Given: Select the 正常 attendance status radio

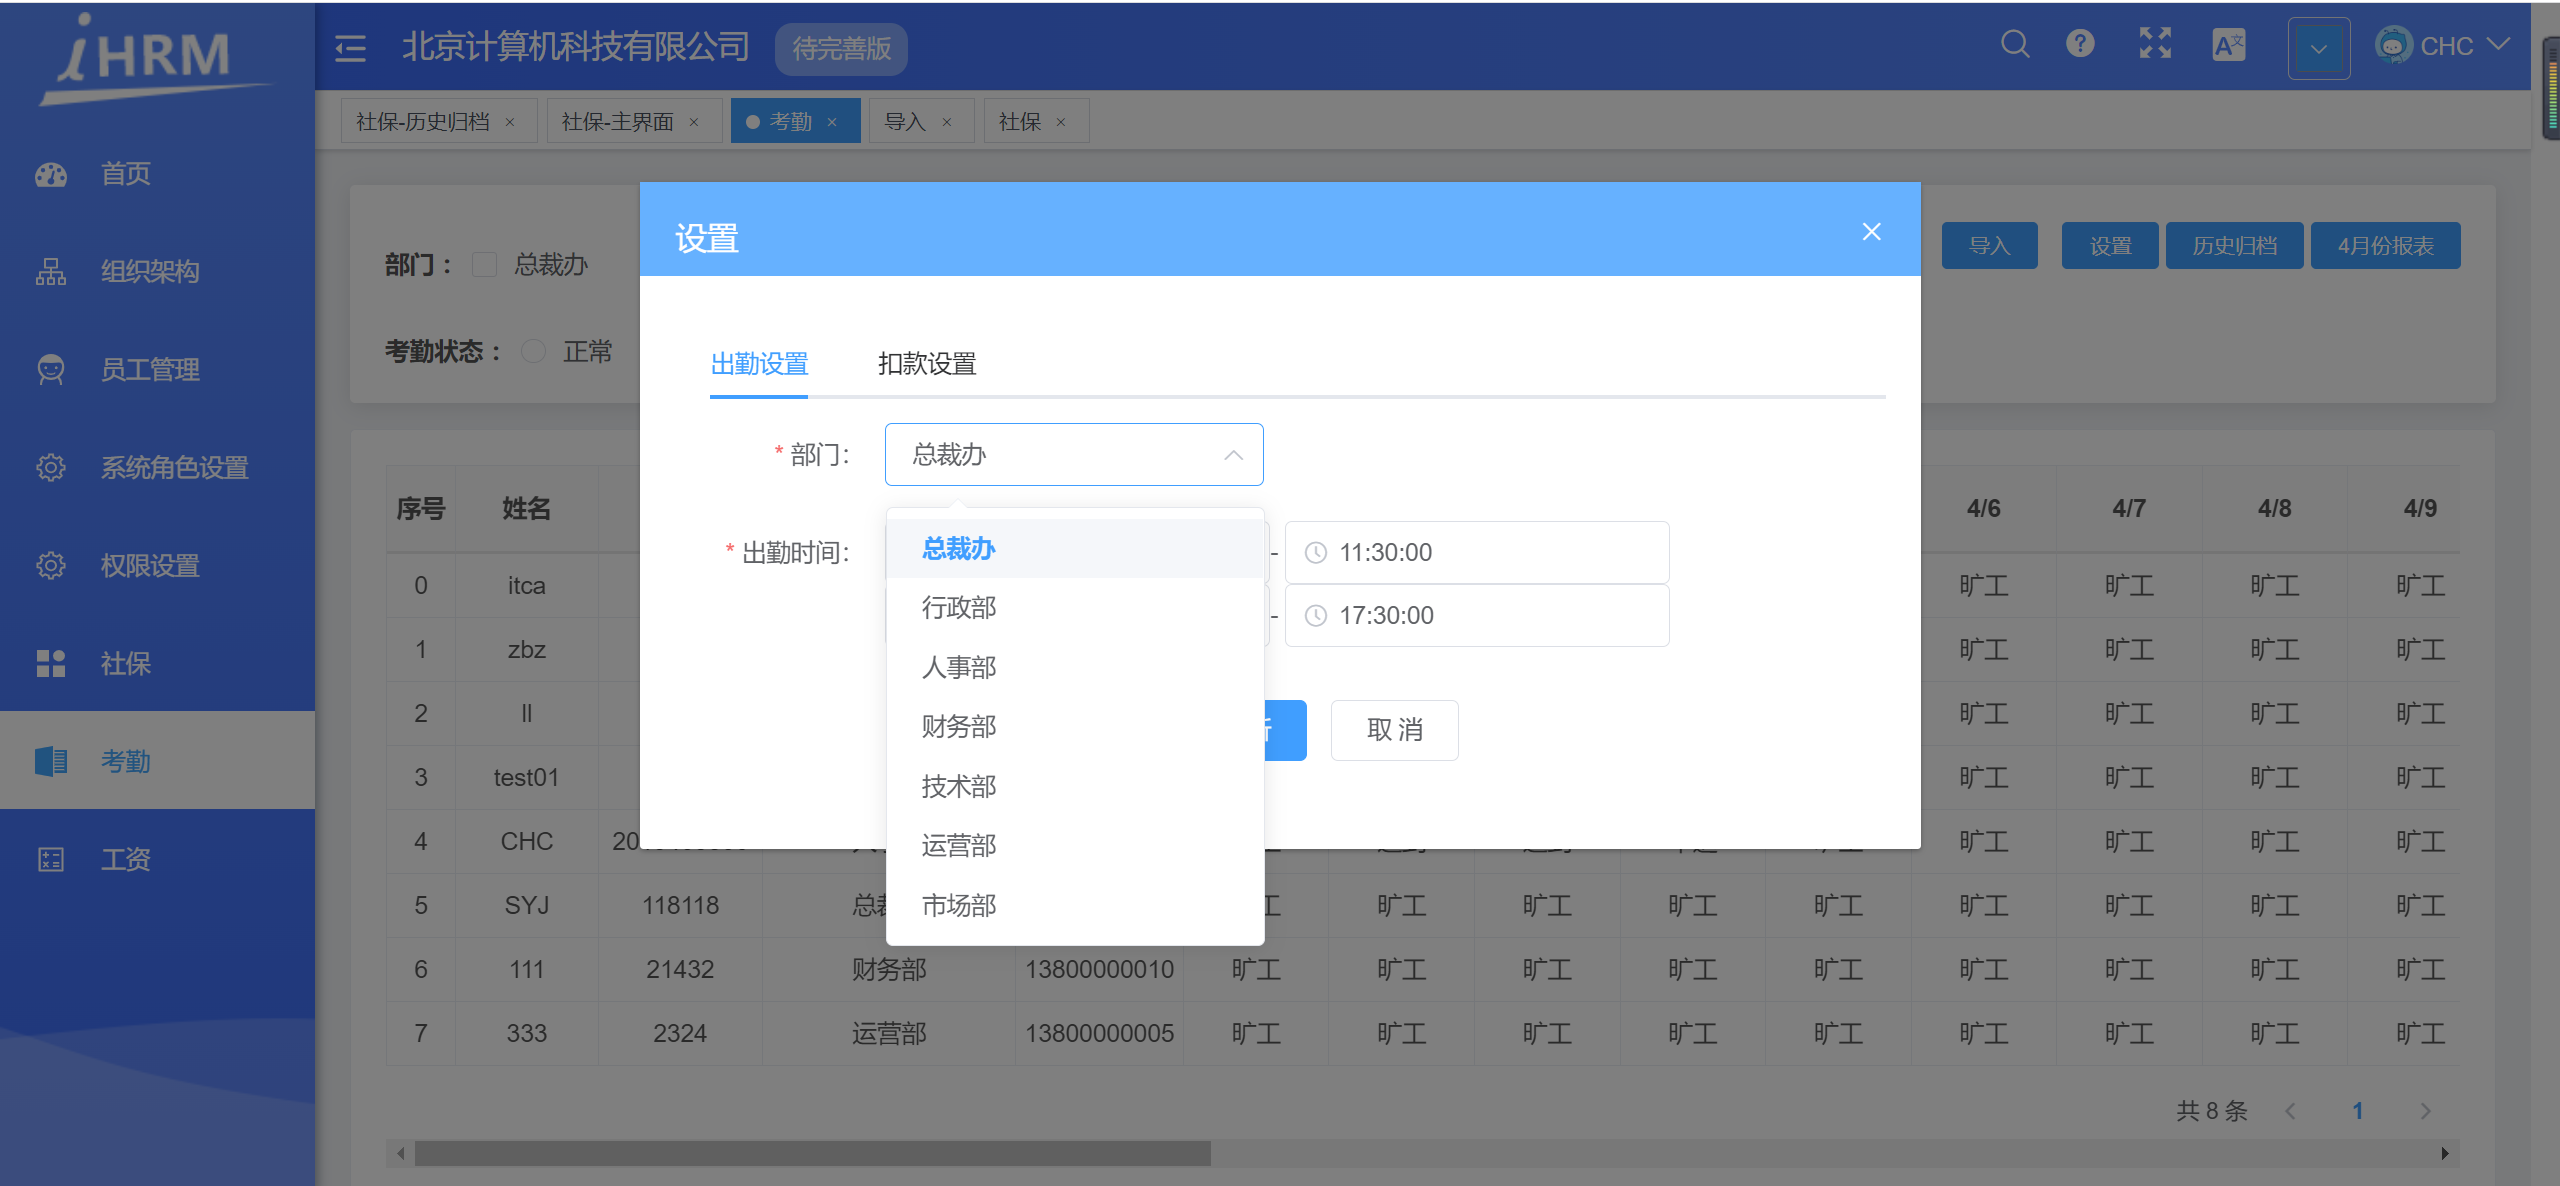Looking at the screenshot, I should [x=534, y=351].
